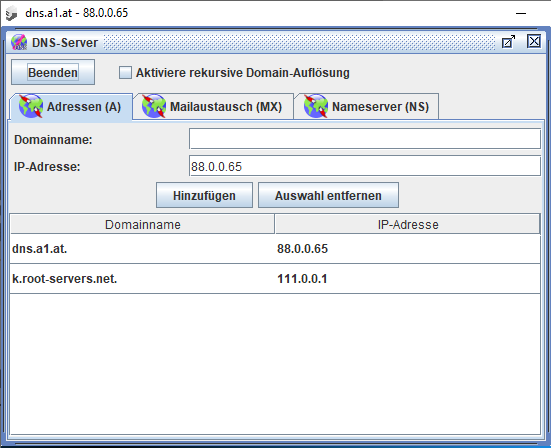This screenshot has height=448, width=551.
Task: Select the dns.a1.at. table row
Action: tap(275, 249)
